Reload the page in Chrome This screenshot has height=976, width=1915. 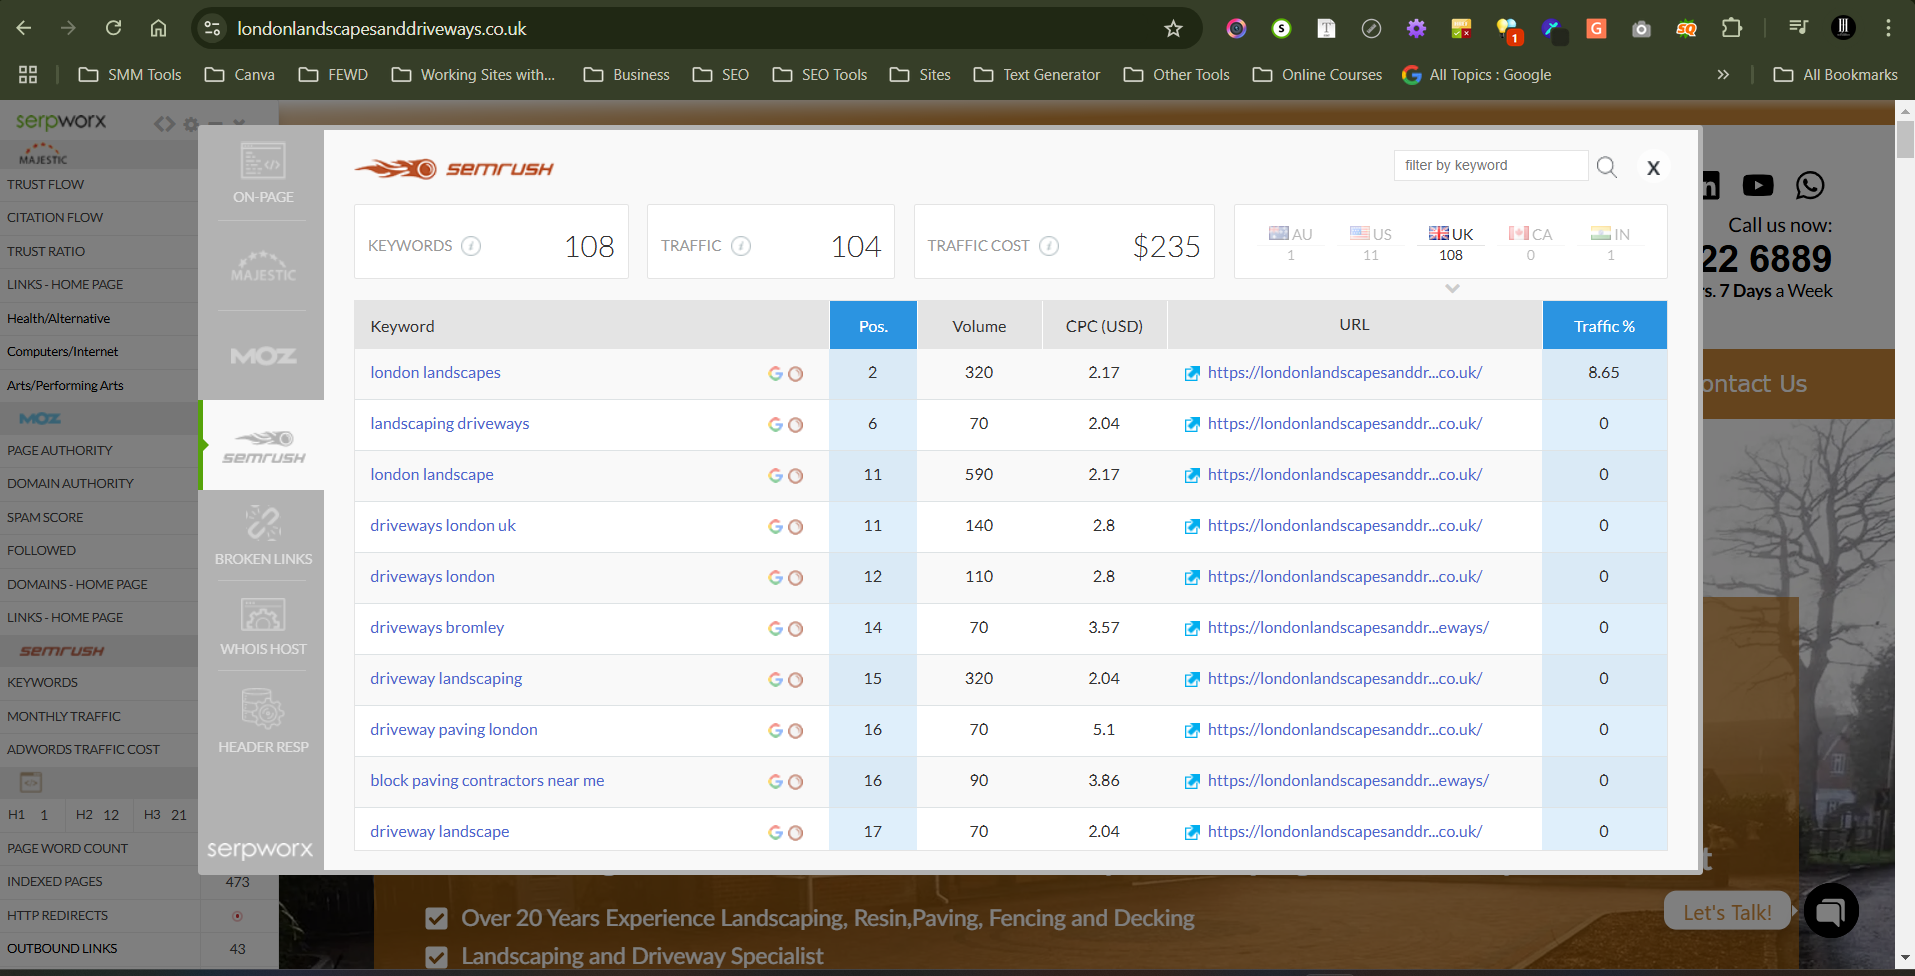click(113, 28)
